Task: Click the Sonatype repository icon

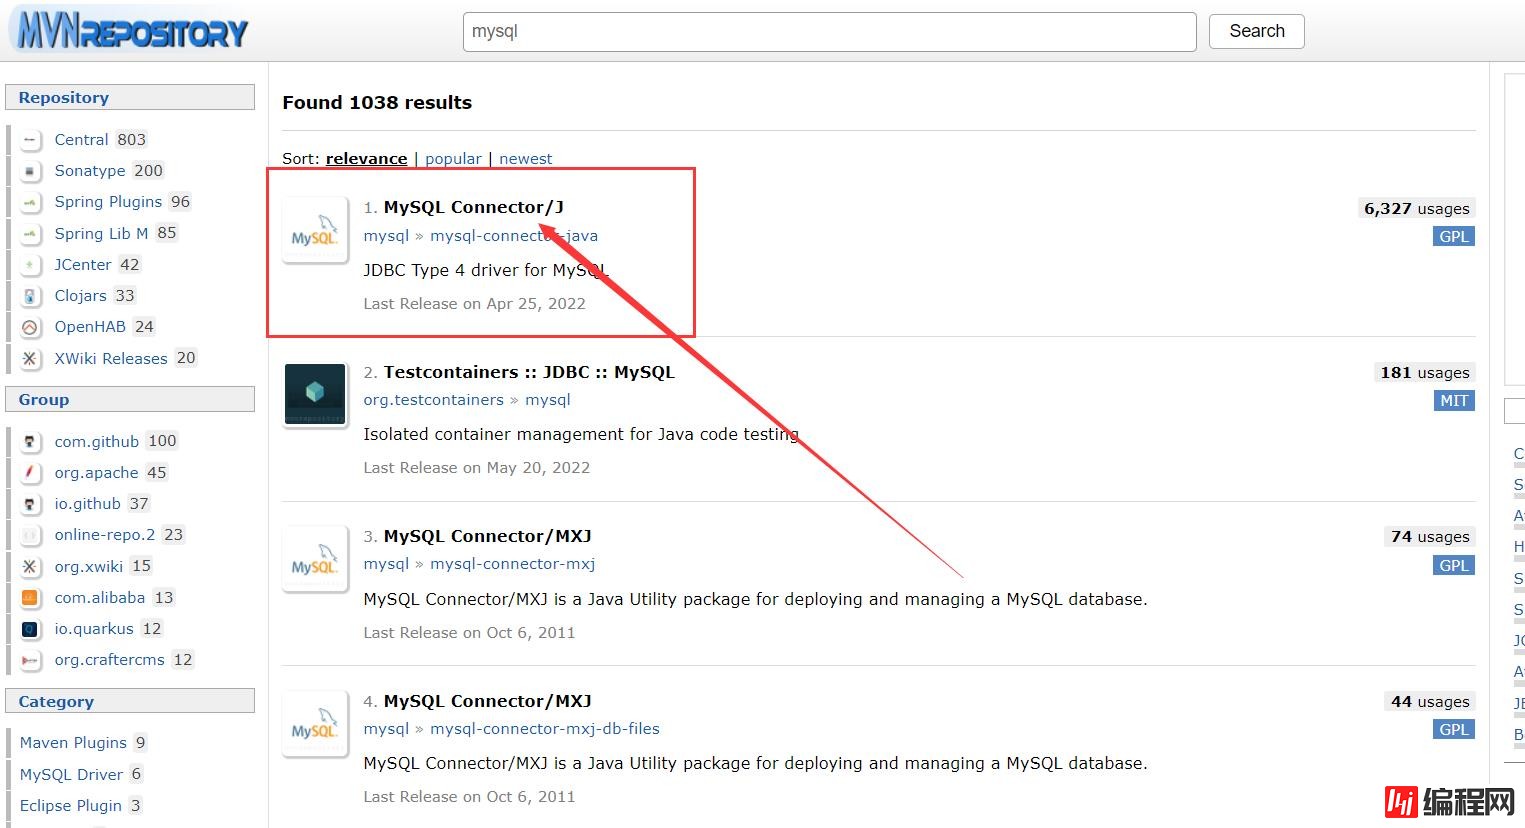Action: coord(30,171)
